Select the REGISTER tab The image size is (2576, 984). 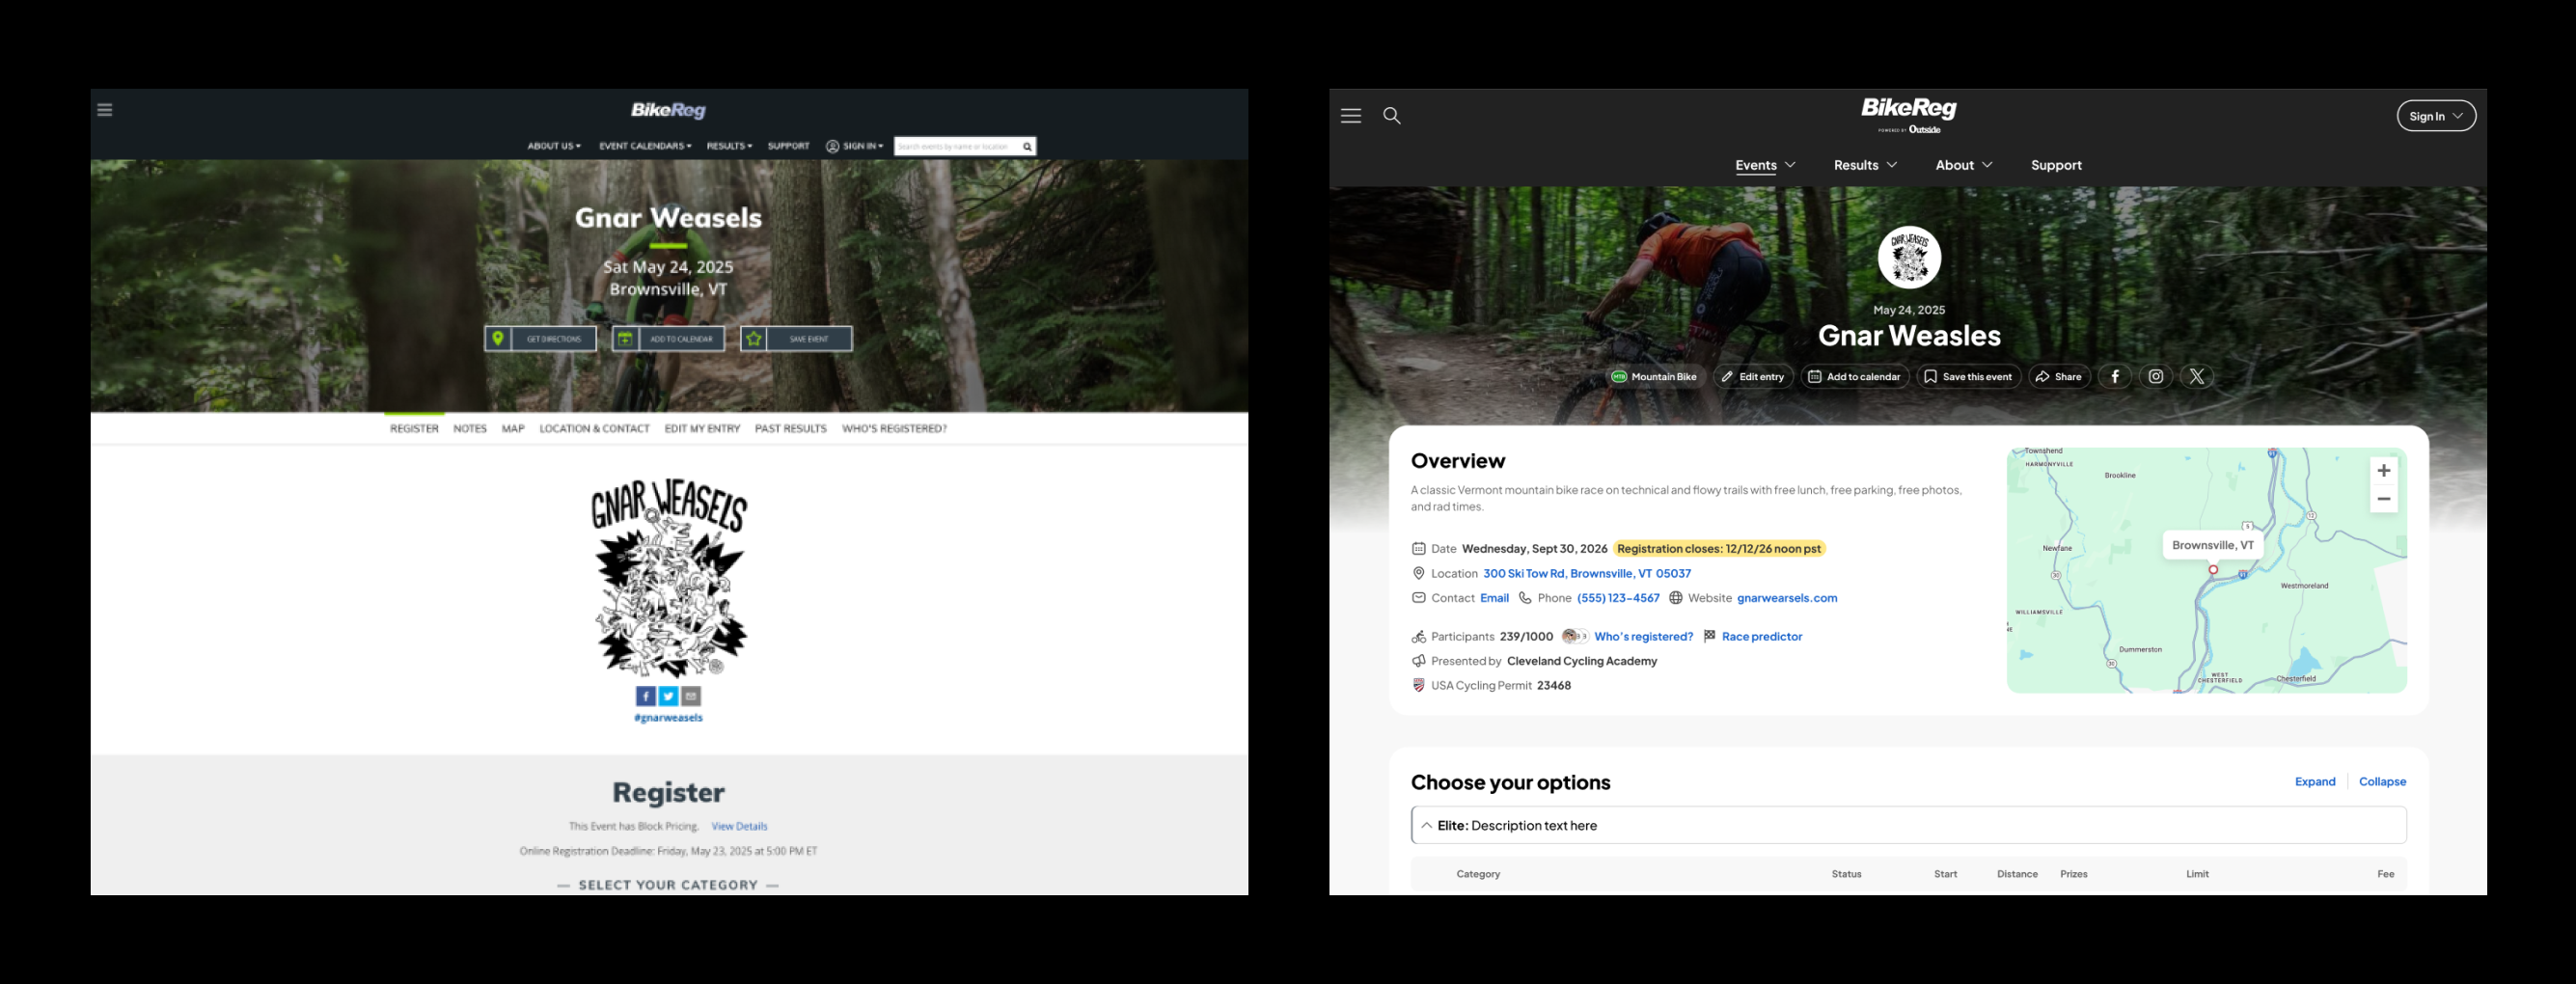pyautogui.click(x=414, y=429)
